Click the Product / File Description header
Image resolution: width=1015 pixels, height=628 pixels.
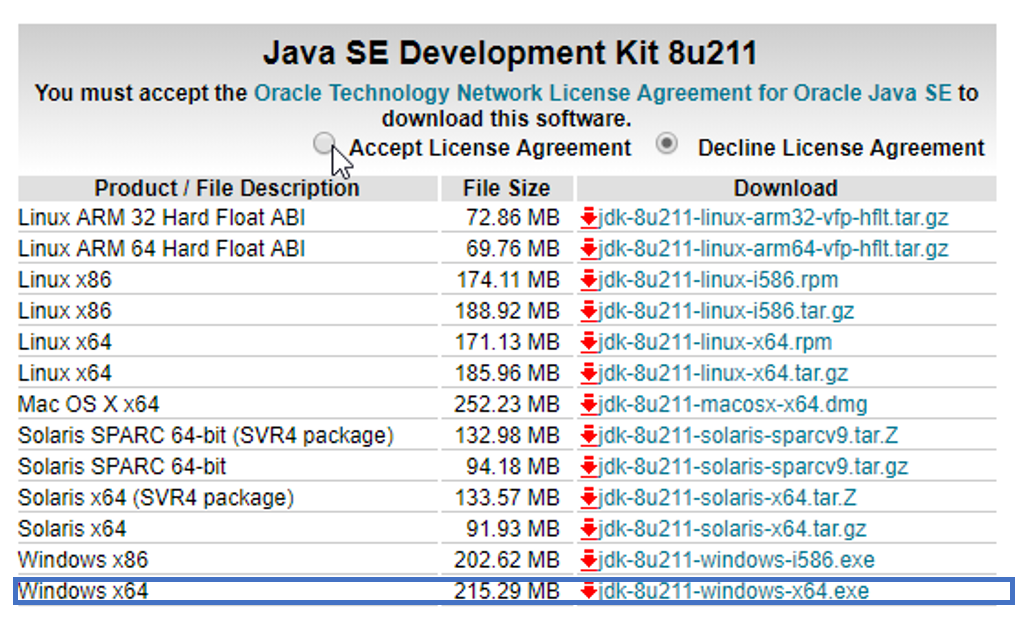point(227,188)
